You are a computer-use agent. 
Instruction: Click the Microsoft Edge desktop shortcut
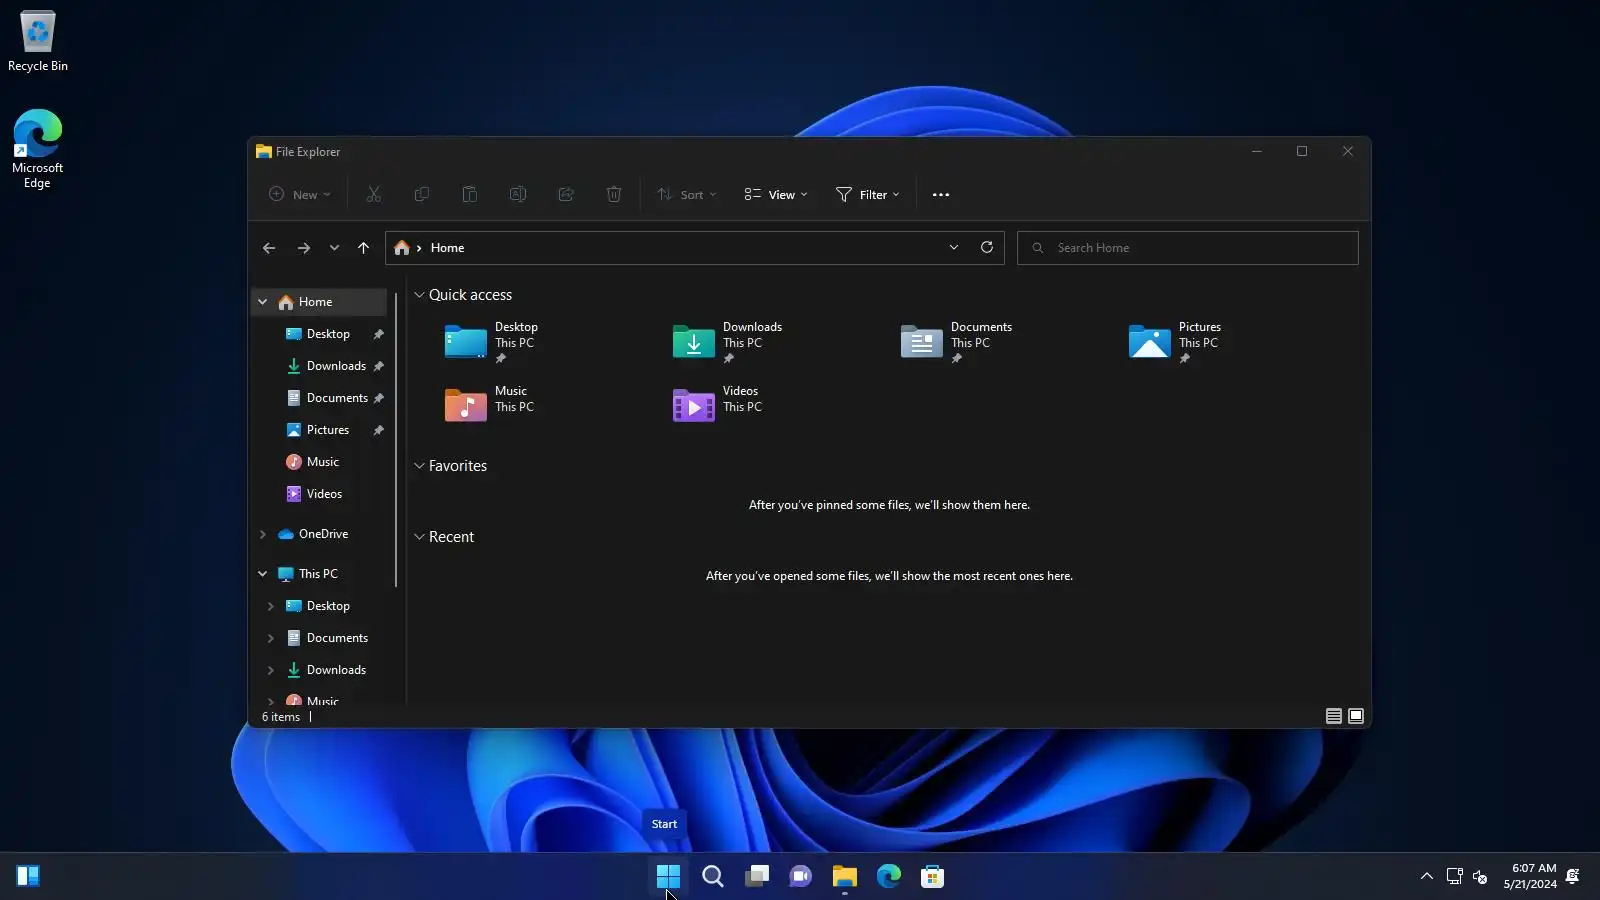37,149
